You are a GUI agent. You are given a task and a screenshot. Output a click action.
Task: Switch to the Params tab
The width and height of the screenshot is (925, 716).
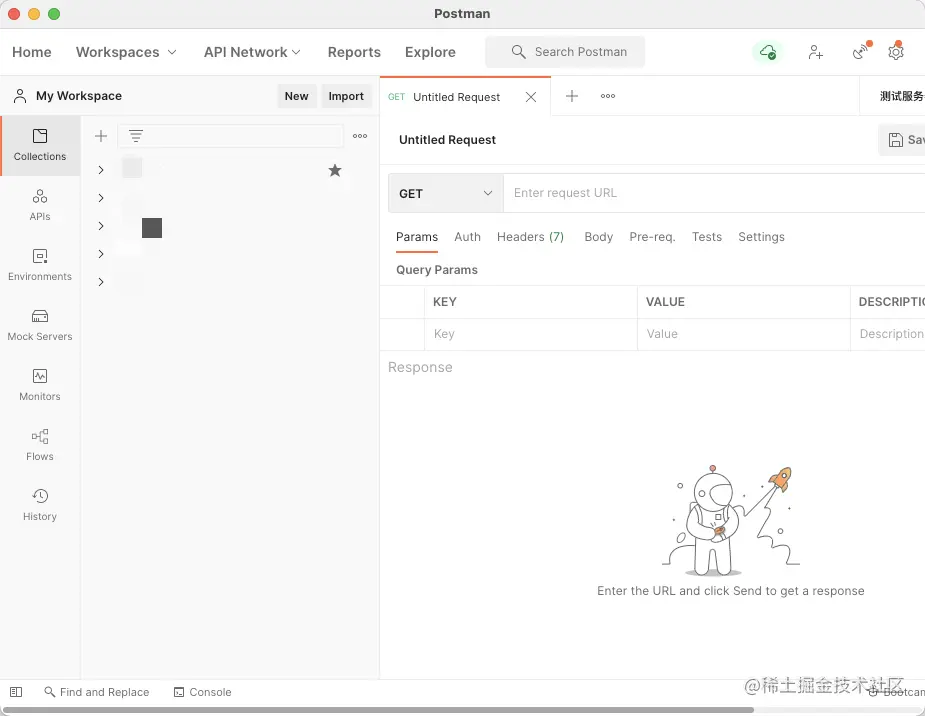click(x=416, y=237)
